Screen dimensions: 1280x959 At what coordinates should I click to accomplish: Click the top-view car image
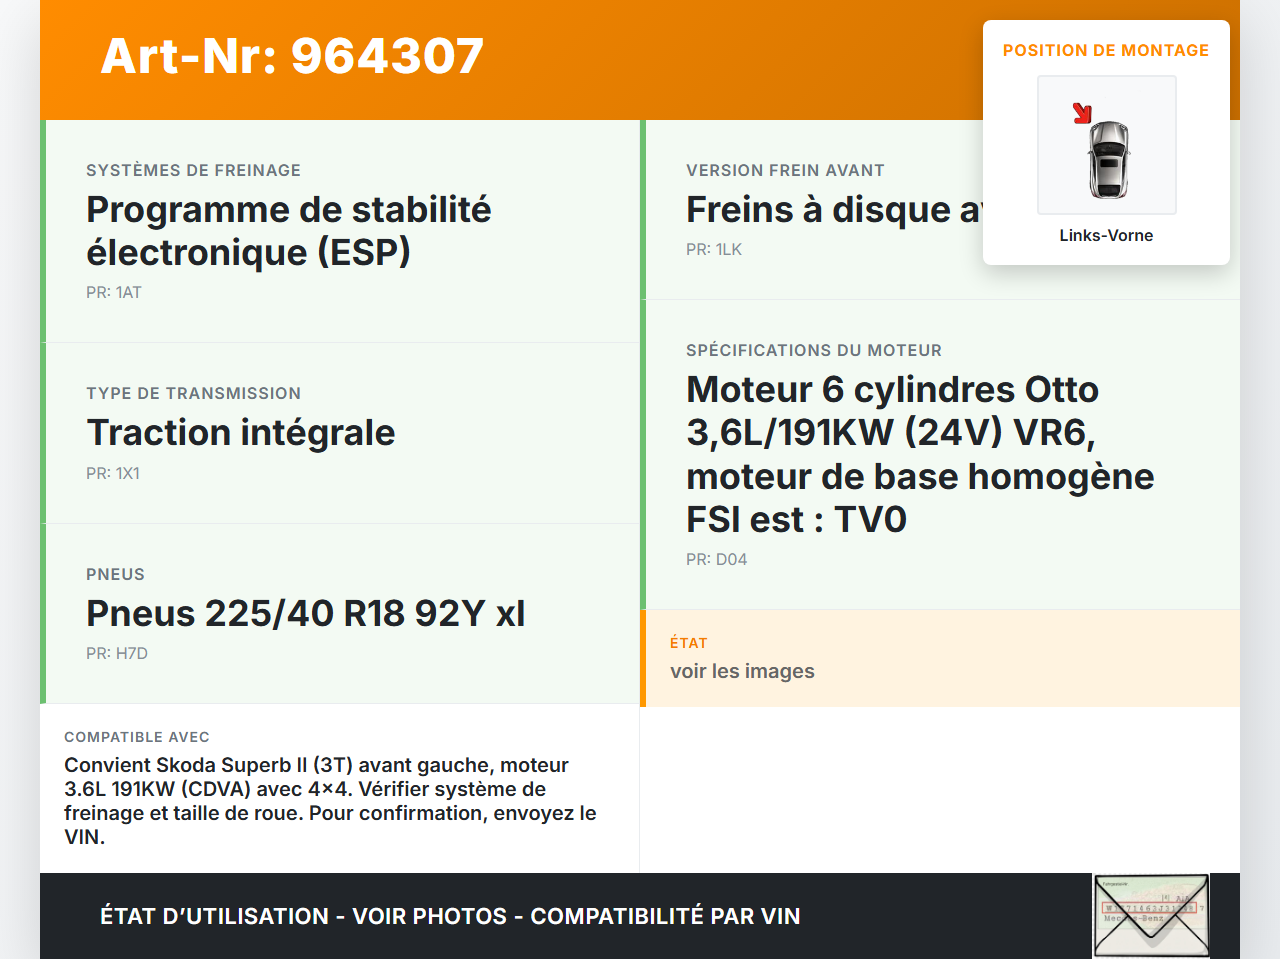point(1108,159)
